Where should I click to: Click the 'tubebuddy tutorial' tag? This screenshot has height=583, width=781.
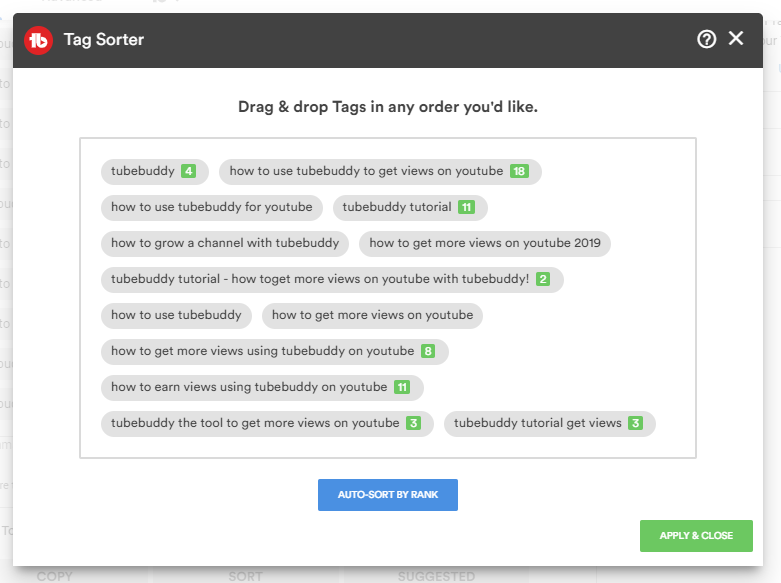click(397, 207)
